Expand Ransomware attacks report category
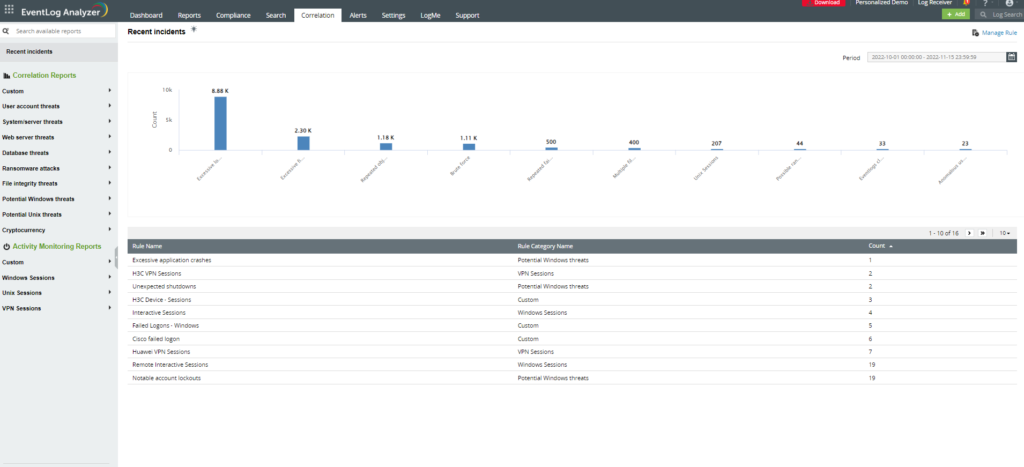 point(109,168)
